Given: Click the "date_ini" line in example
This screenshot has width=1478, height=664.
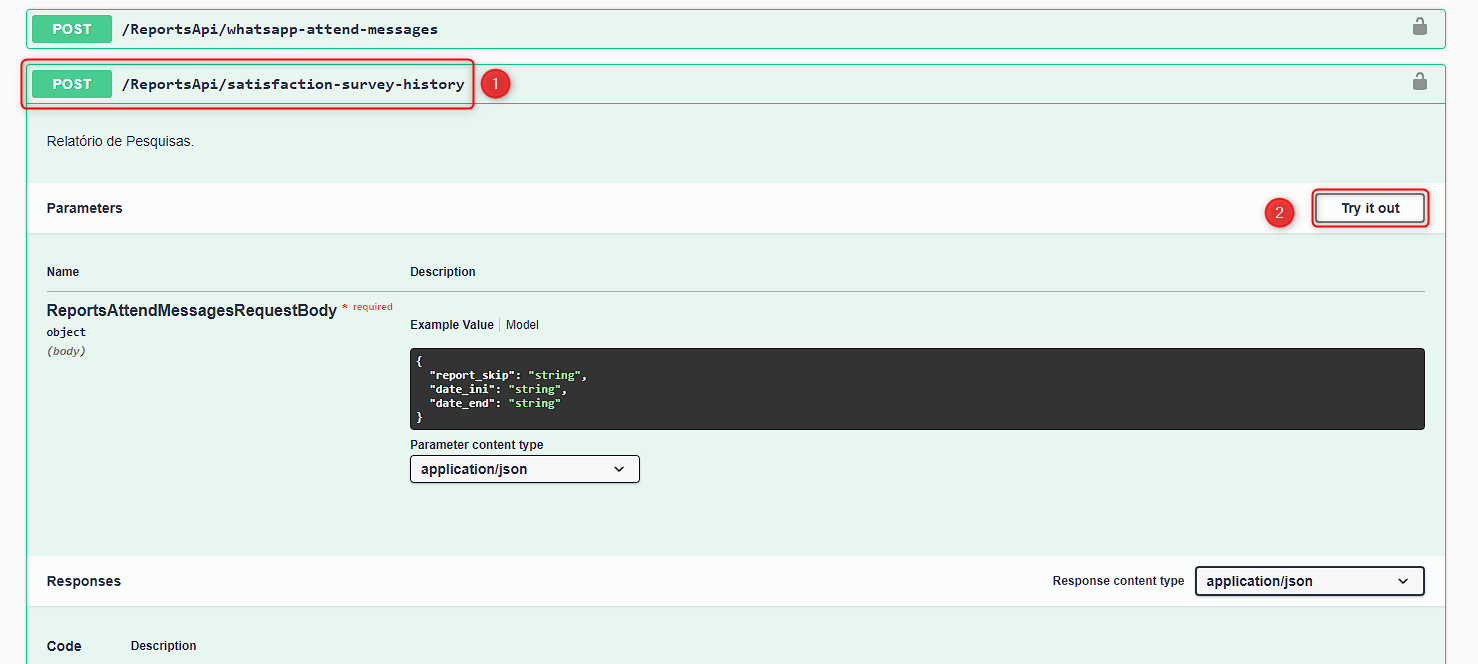Looking at the screenshot, I should click(x=498, y=389).
